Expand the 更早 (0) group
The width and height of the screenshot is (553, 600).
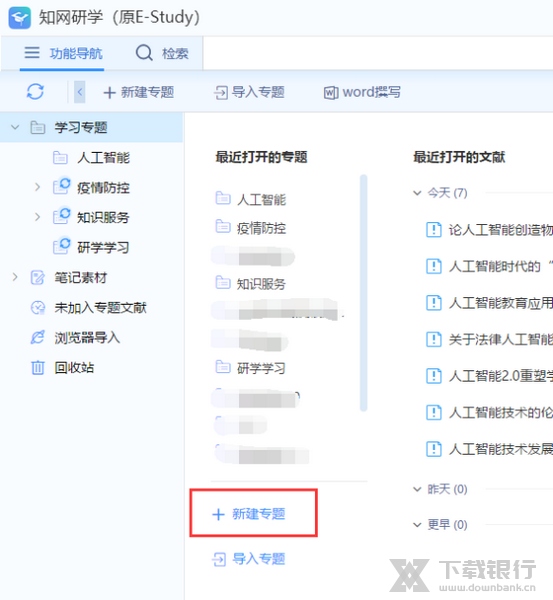[x=417, y=525]
